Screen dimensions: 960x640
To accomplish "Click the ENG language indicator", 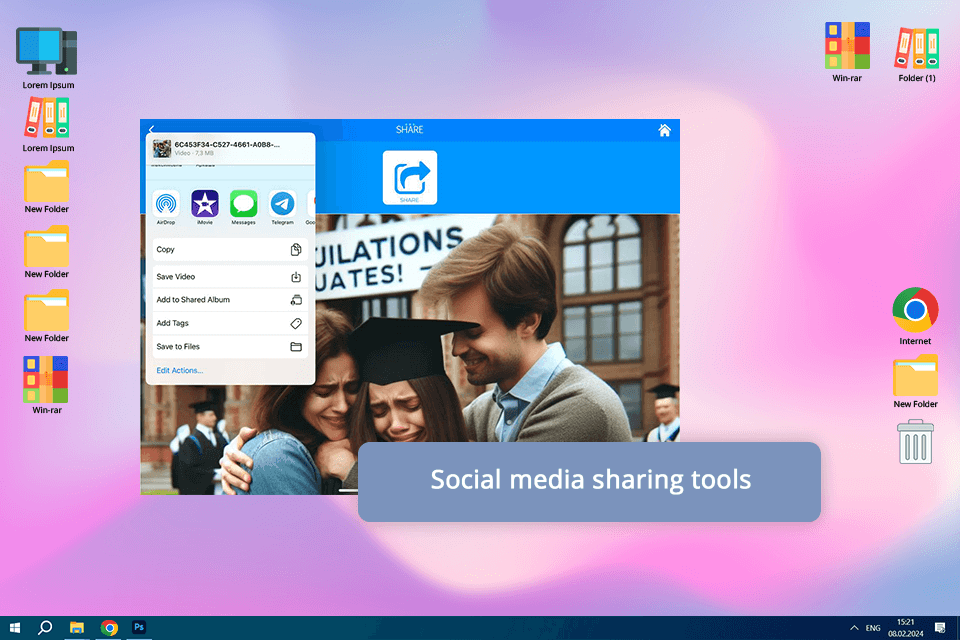I will tap(873, 628).
